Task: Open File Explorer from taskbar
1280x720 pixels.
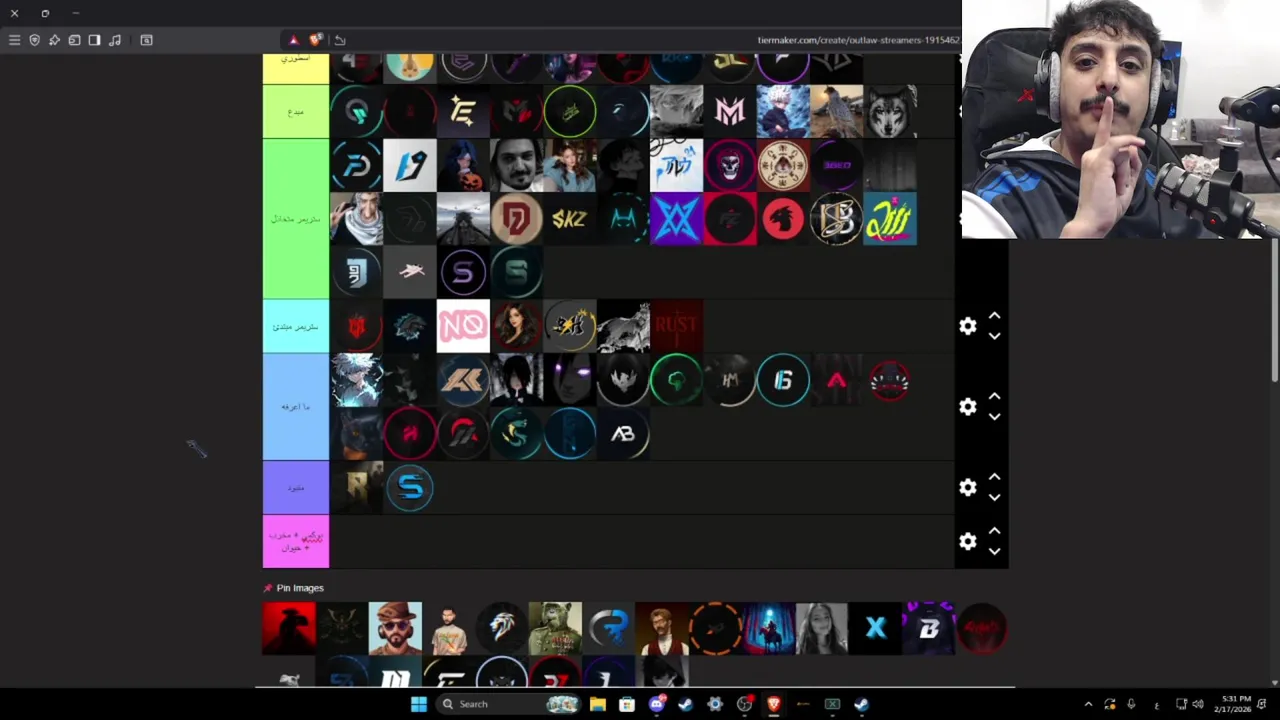Action: 598,704
